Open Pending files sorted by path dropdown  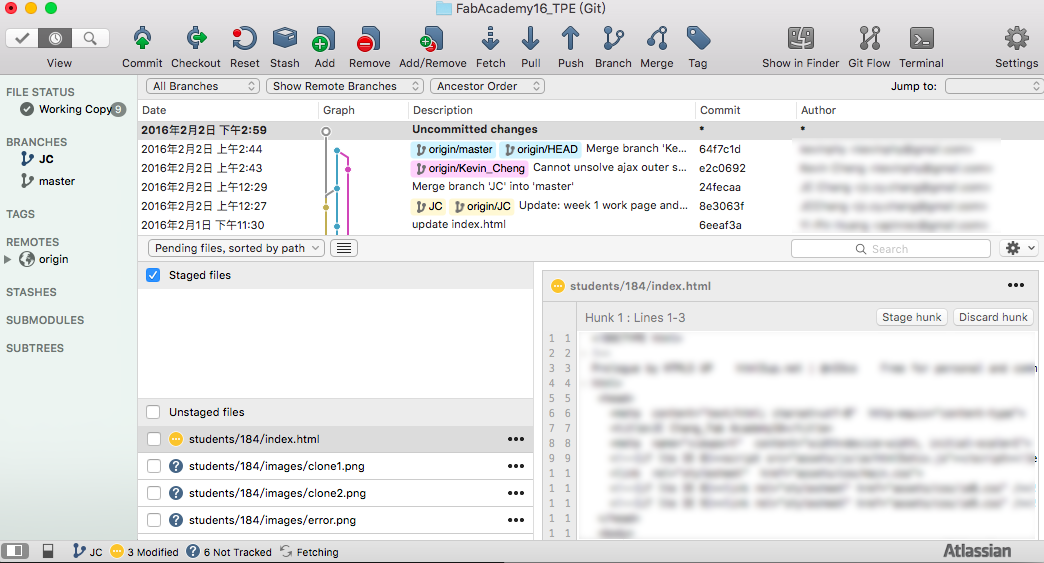tap(236, 248)
